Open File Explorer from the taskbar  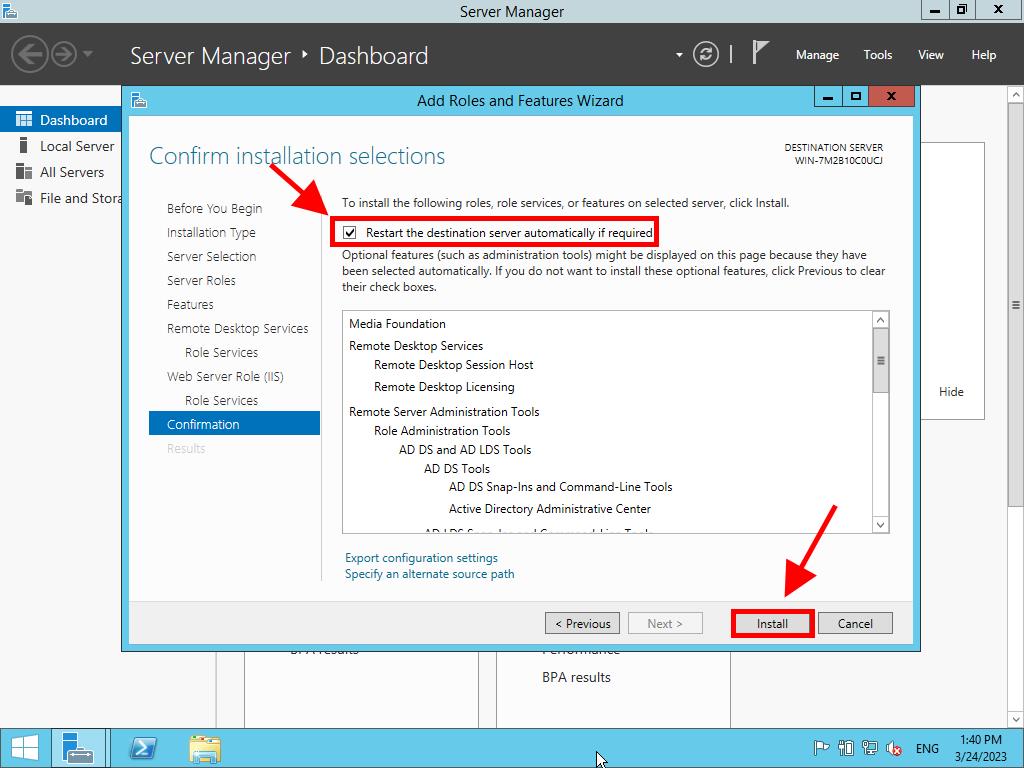coord(205,748)
